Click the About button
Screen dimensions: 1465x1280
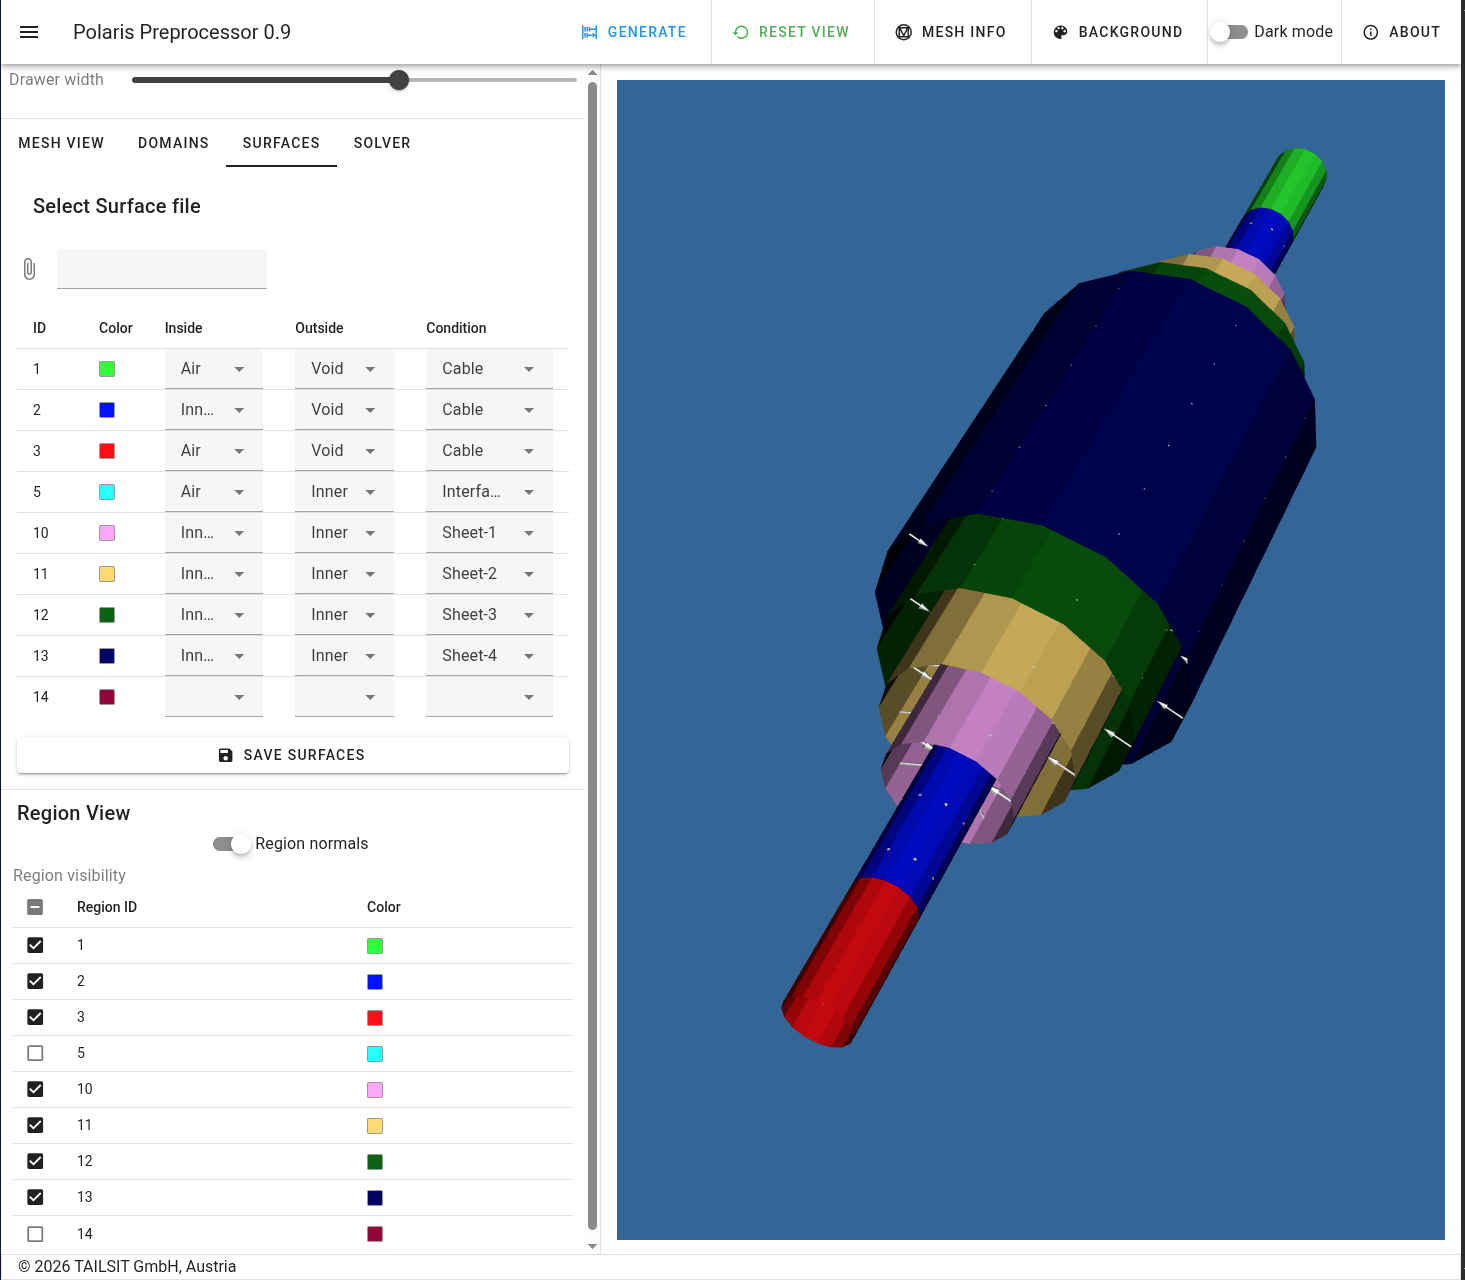(x=1402, y=32)
